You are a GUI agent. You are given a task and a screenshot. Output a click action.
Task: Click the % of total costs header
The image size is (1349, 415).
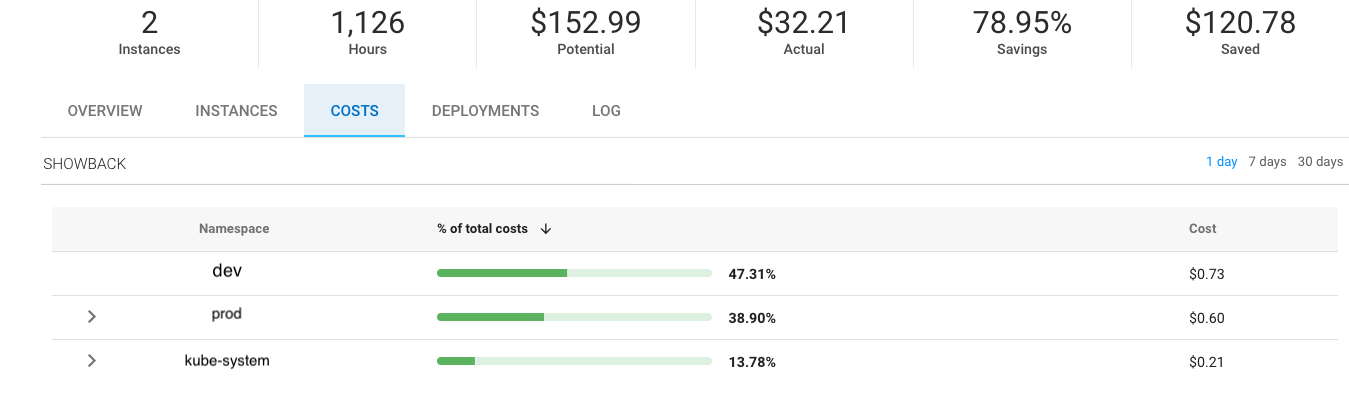(x=482, y=229)
